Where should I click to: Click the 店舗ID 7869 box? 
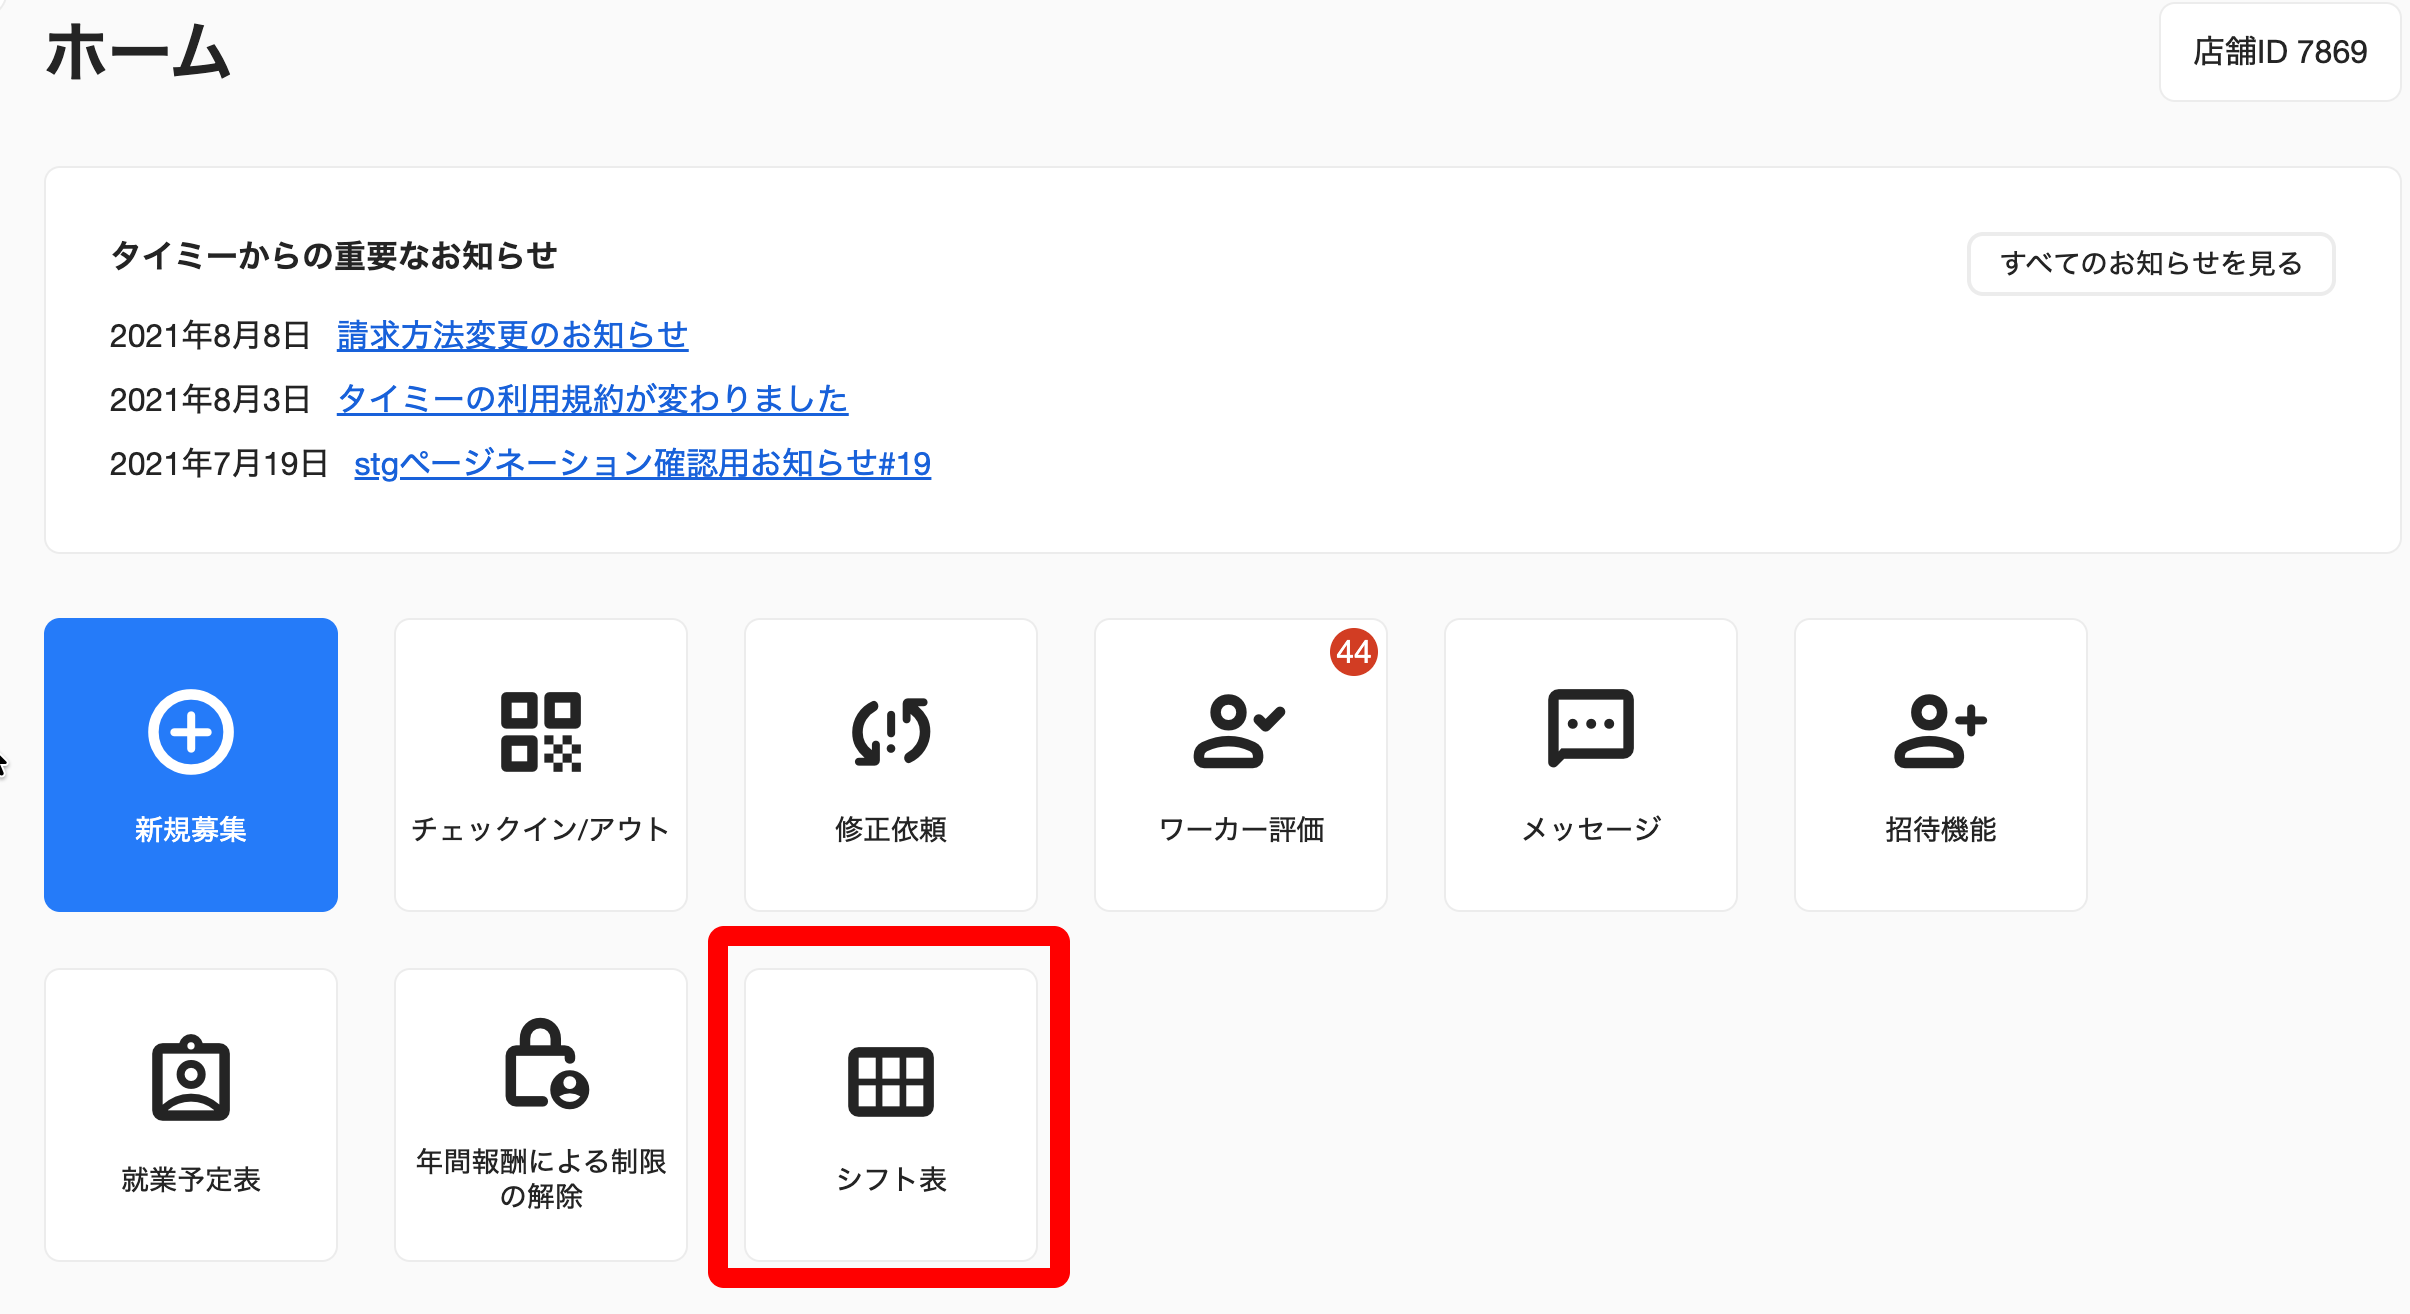(x=2280, y=52)
